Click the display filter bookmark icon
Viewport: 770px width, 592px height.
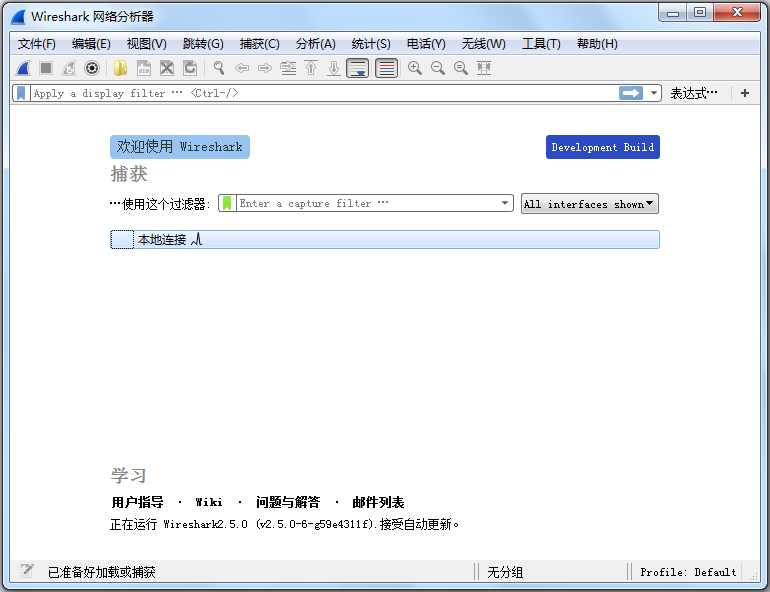21,93
